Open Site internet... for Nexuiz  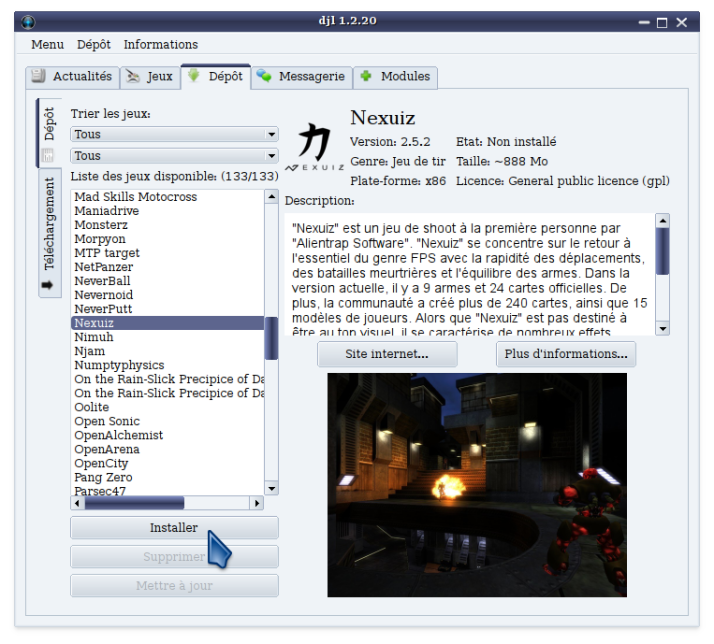point(387,354)
